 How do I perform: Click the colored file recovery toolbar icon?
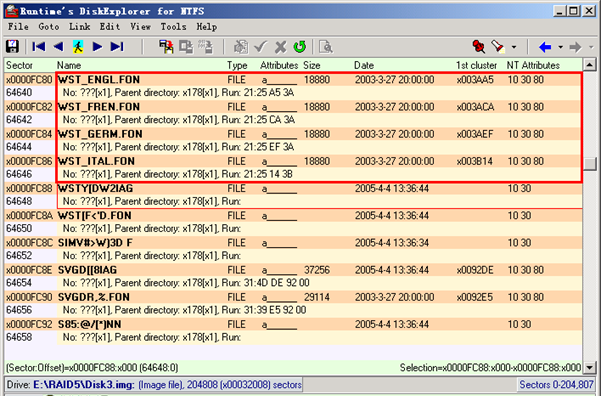point(166,47)
